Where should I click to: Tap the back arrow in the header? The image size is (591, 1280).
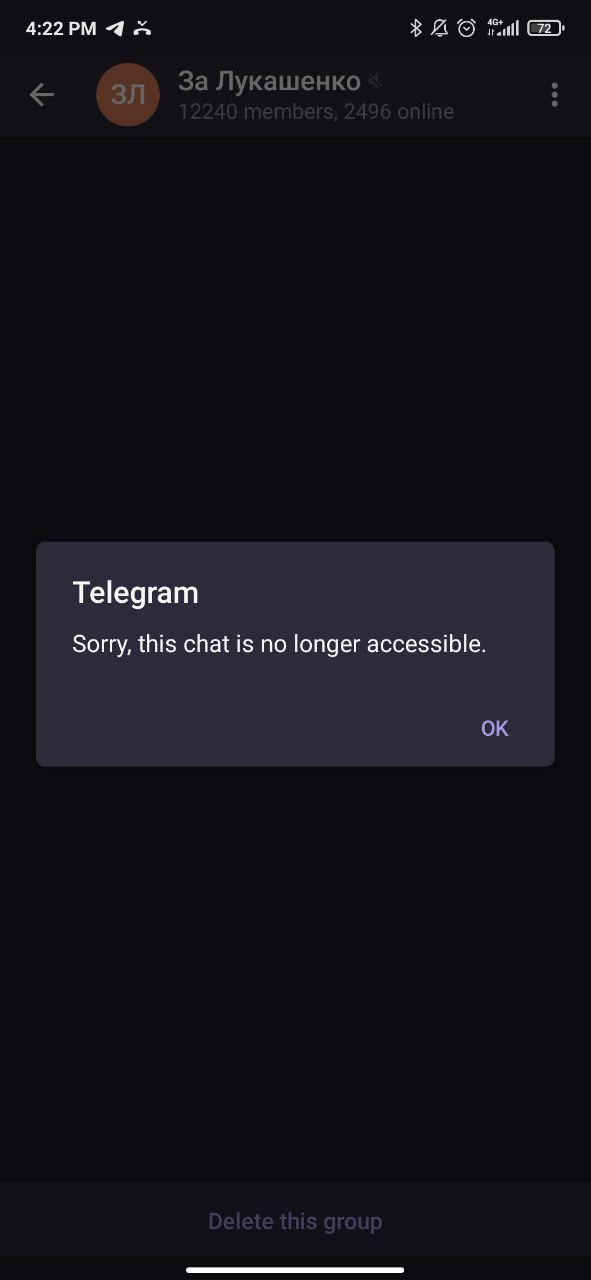point(41,95)
